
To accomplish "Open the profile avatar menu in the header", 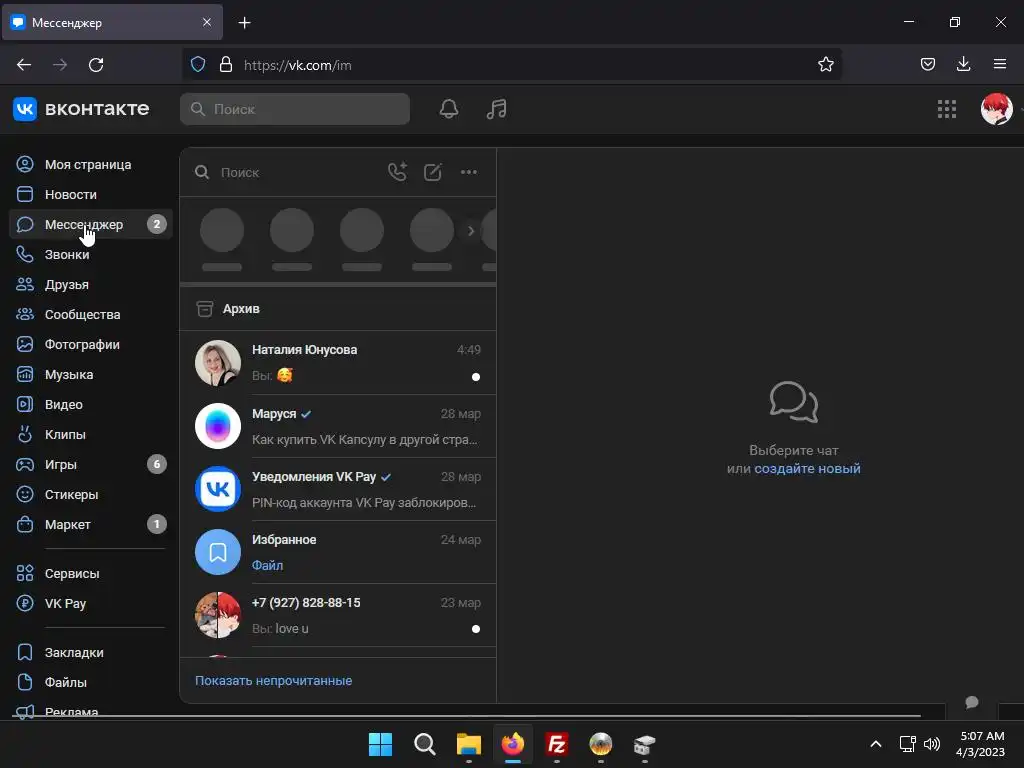I will tap(997, 109).
